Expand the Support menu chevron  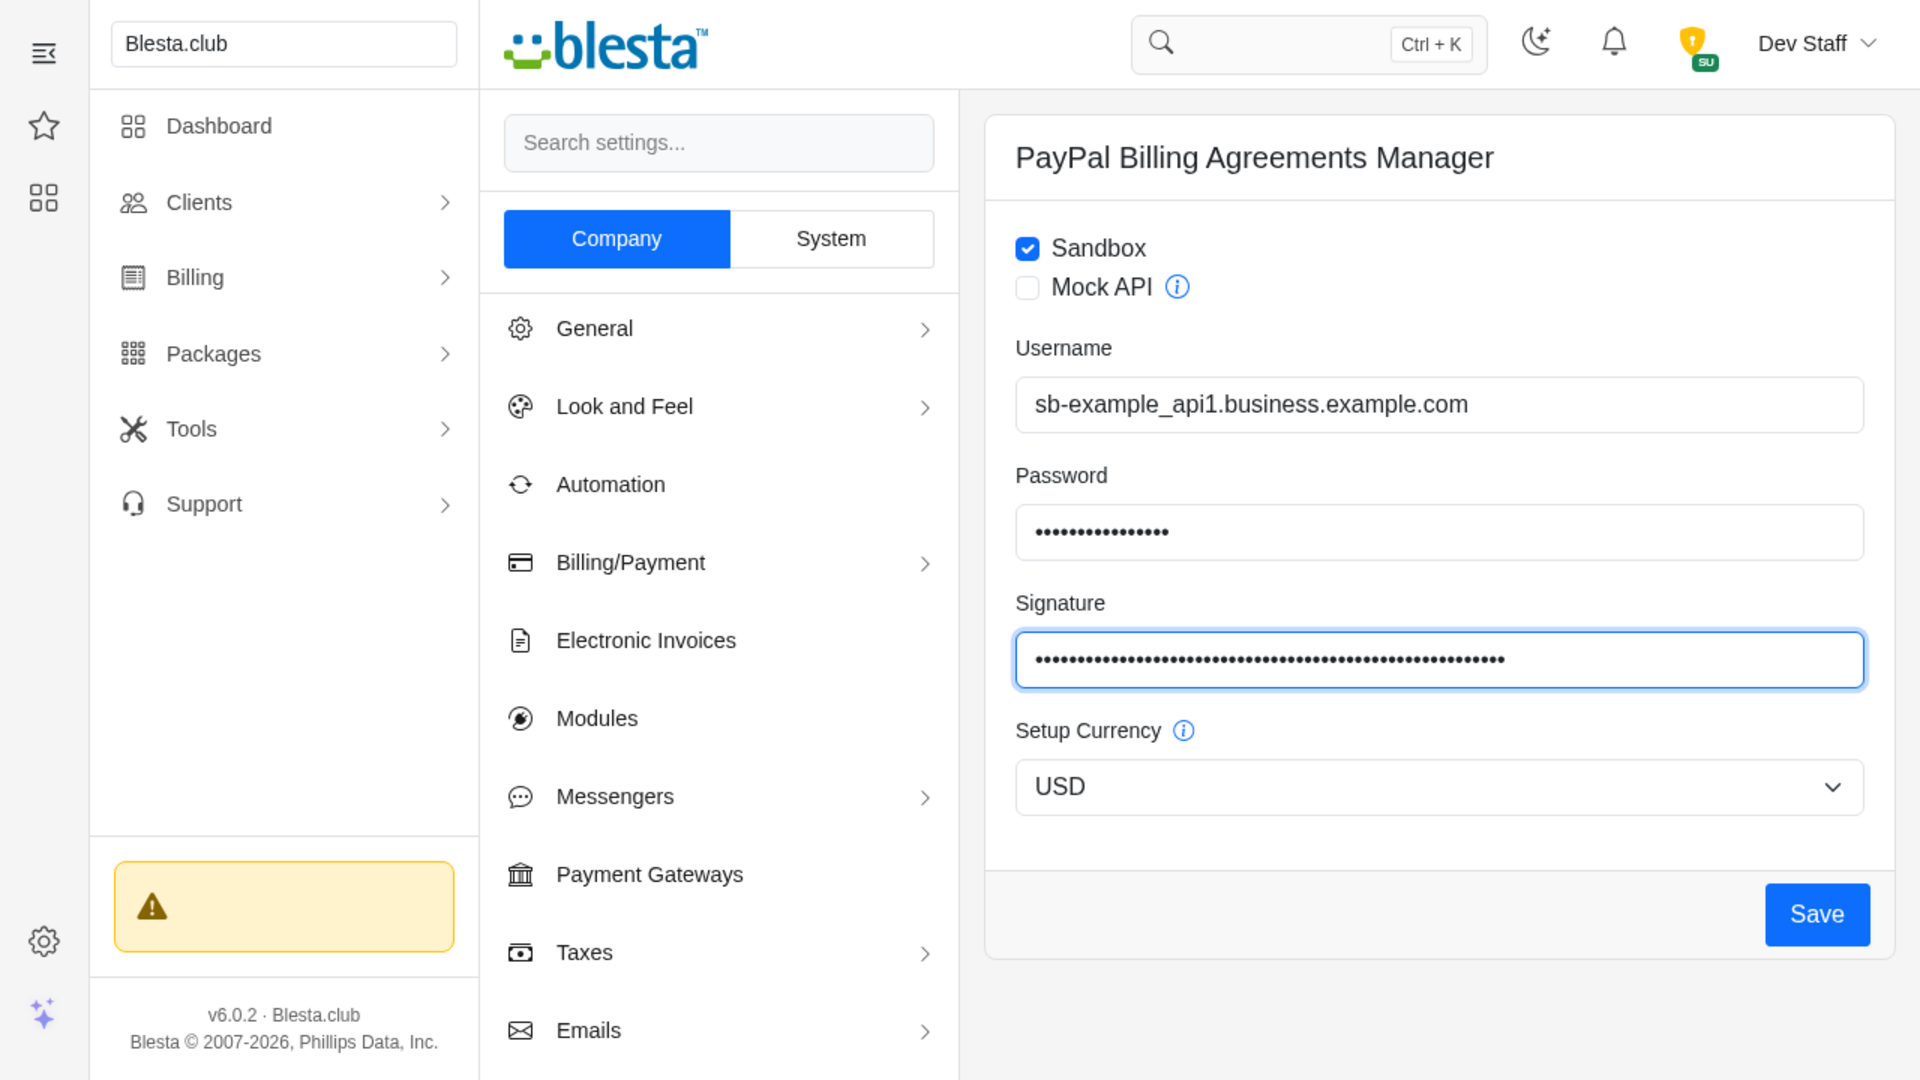(446, 505)
